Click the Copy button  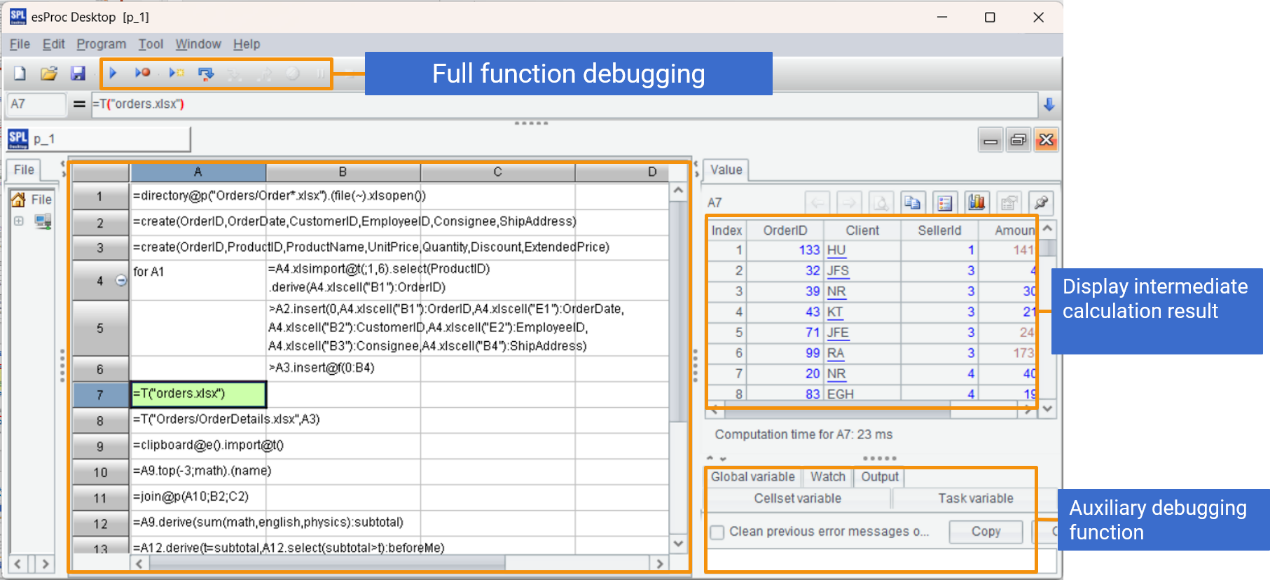click(x=985, y=532)
